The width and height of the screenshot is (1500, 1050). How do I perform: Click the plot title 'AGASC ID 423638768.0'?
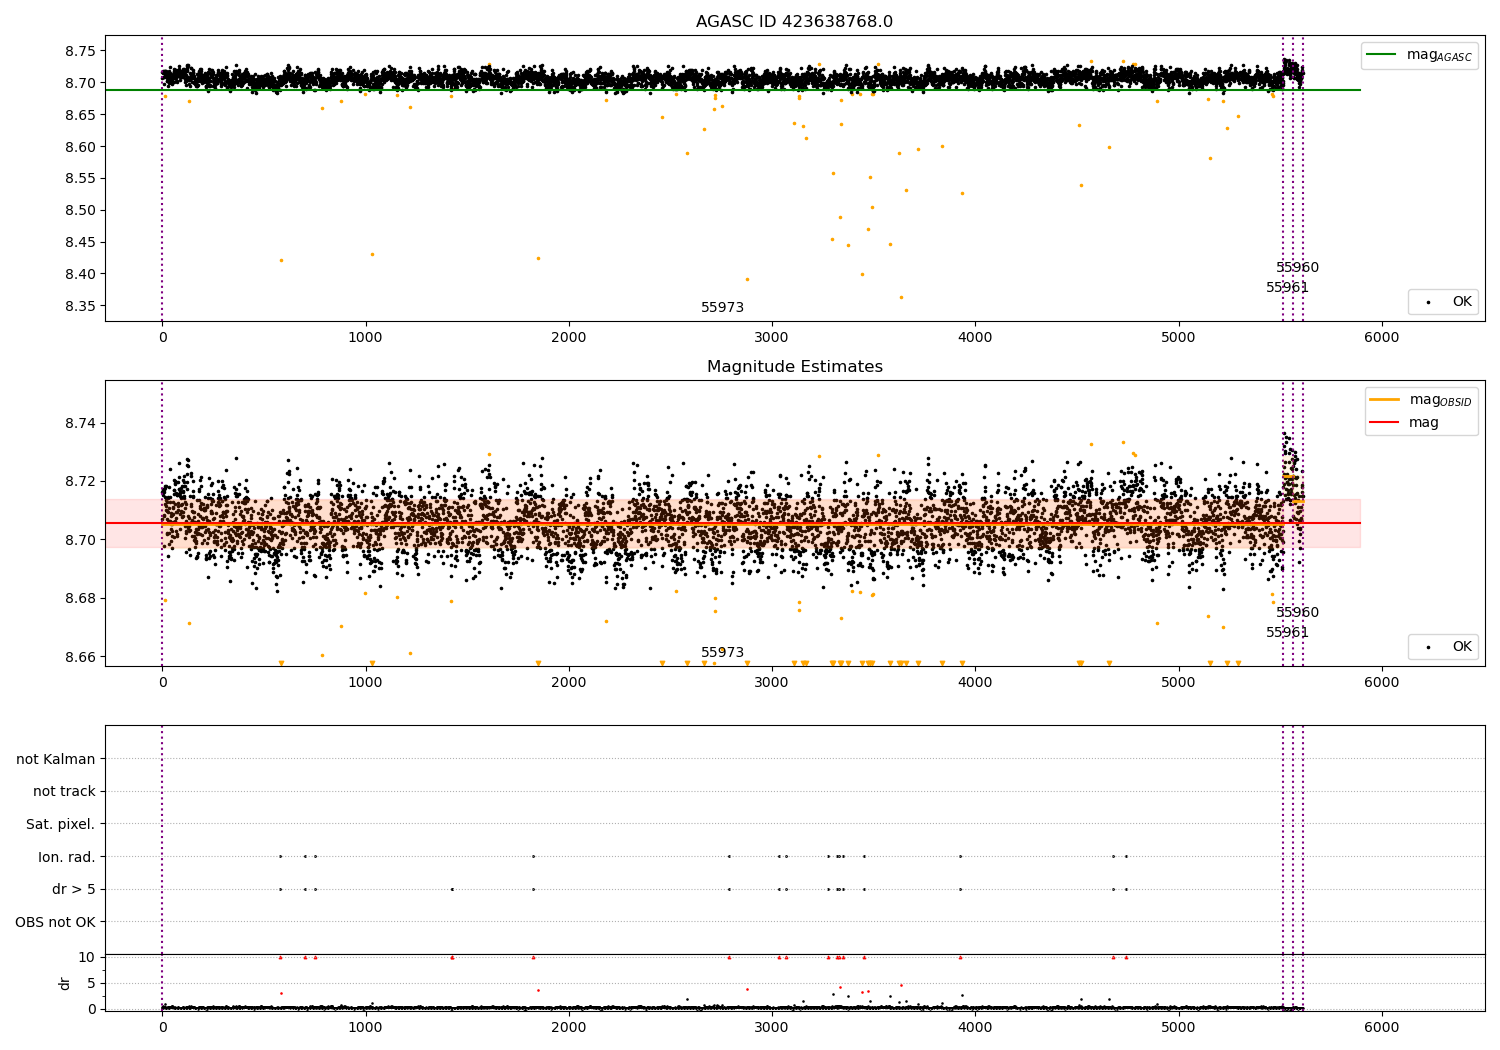(x=795, y=22)
